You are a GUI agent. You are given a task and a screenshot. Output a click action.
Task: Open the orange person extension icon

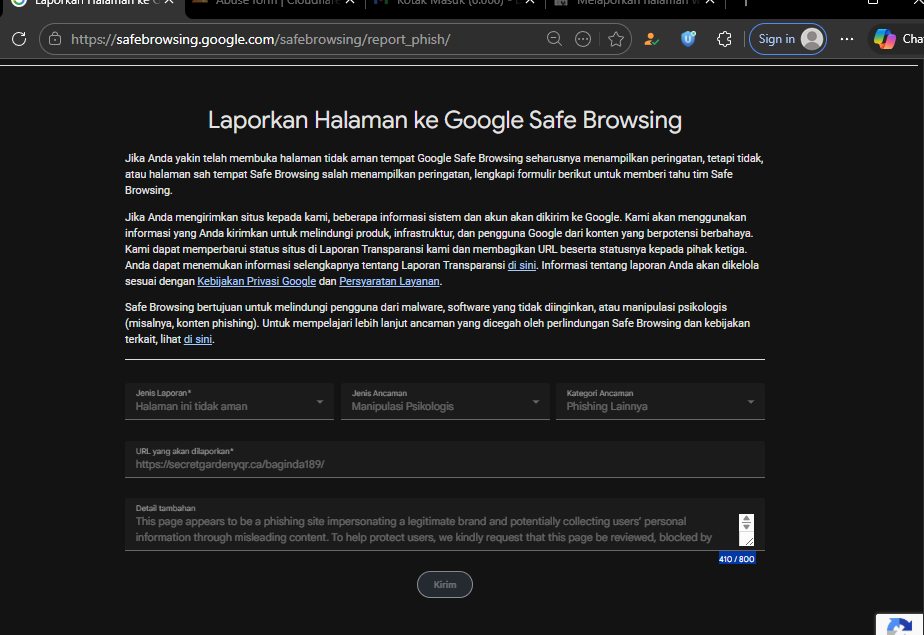pyautogui.click(x=651, y=39)
